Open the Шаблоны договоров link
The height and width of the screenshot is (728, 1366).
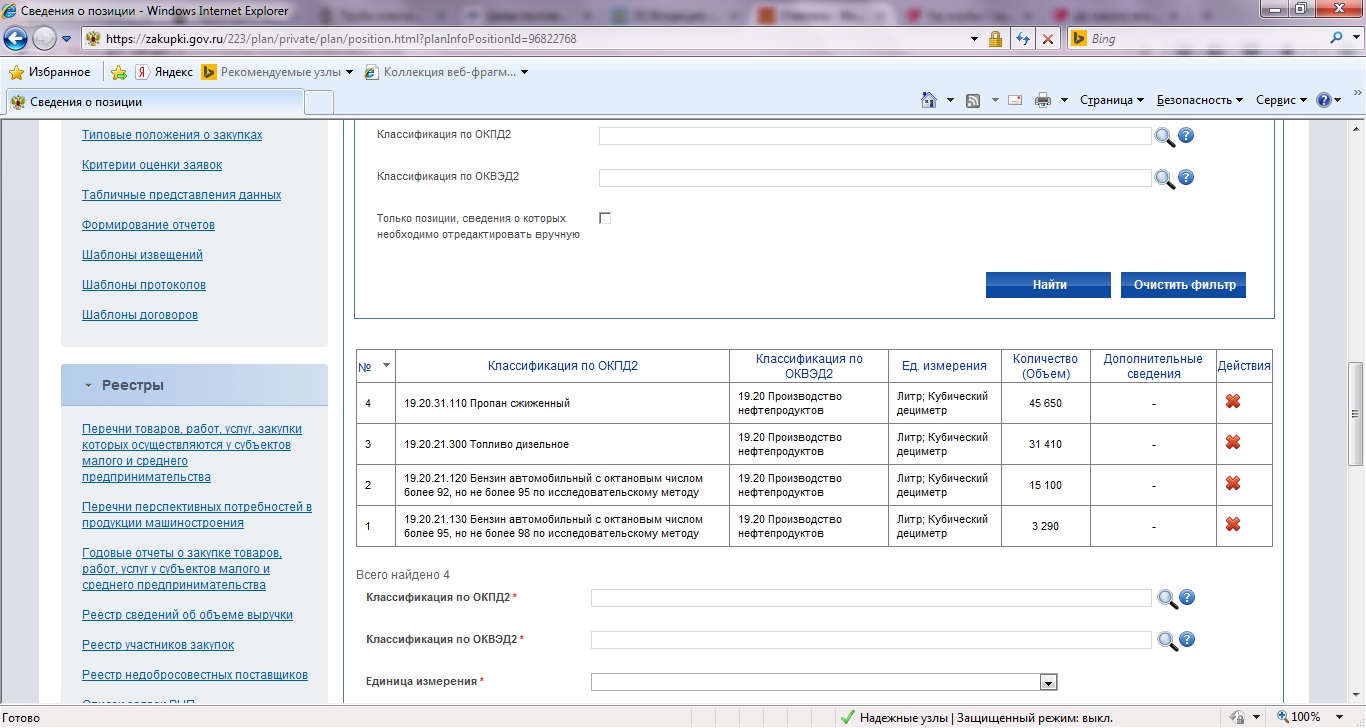(x=140, y=315)
